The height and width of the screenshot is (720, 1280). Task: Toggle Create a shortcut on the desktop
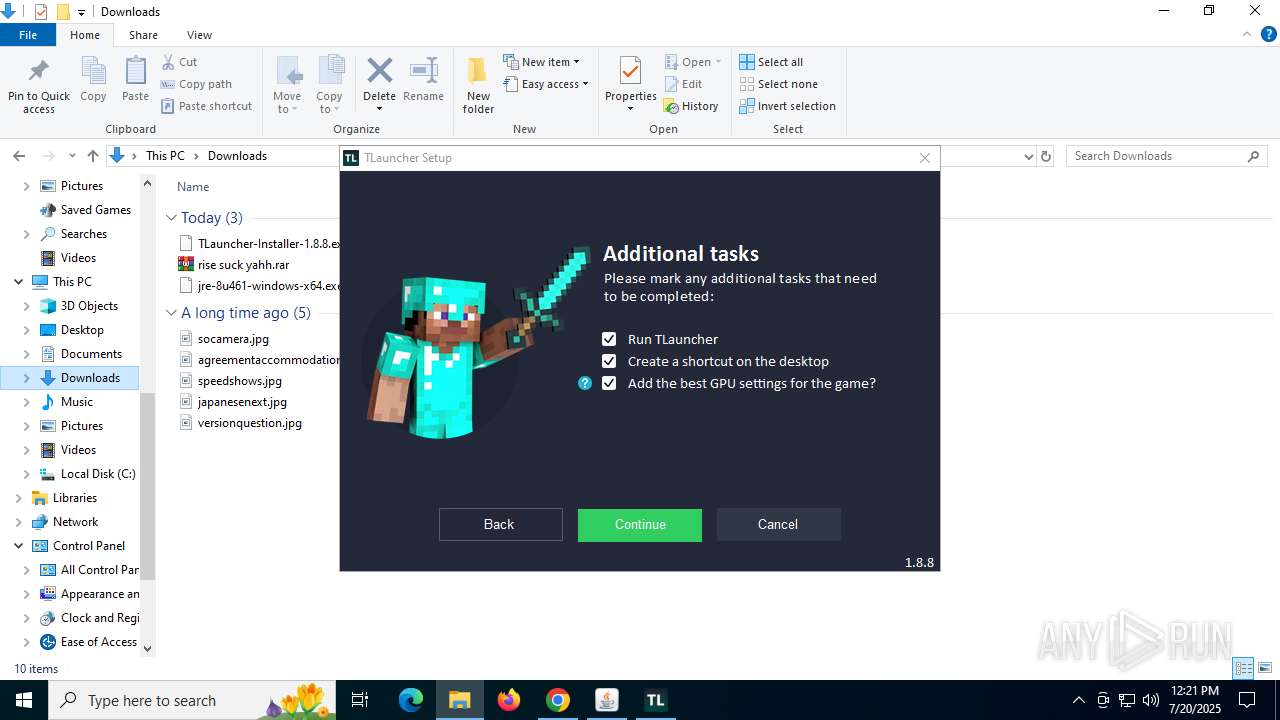[609, 361]
